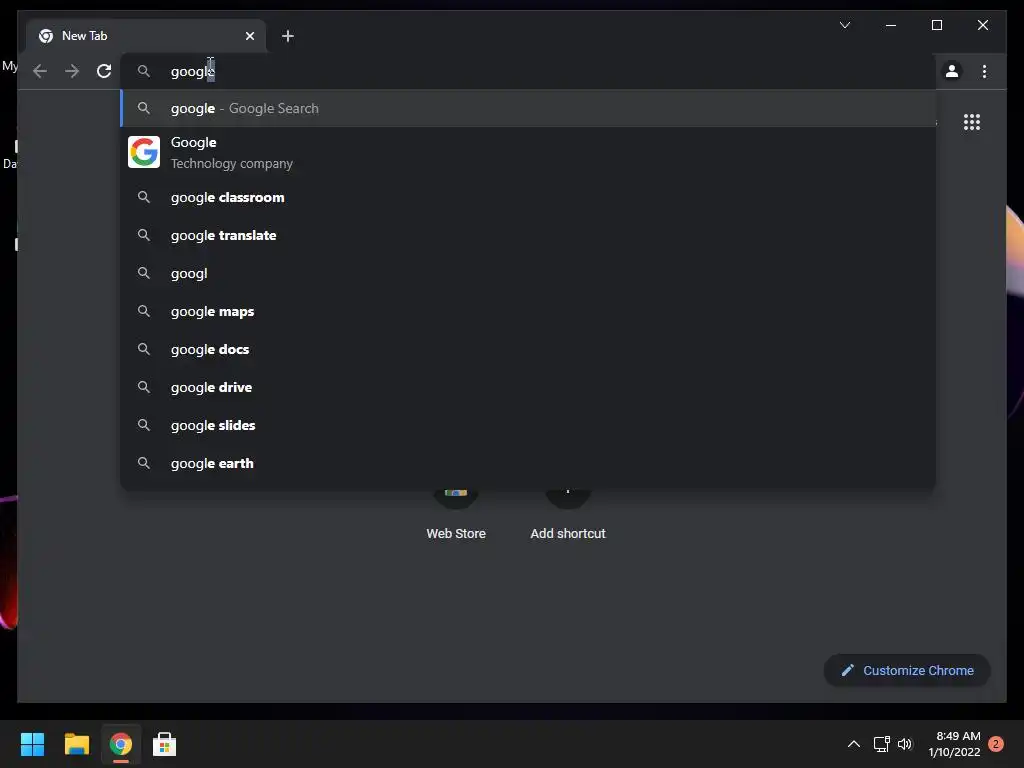The height and width of the screenshot is (768, 1024).
Task: Click the address bar containing google
Action: [528, 71]
